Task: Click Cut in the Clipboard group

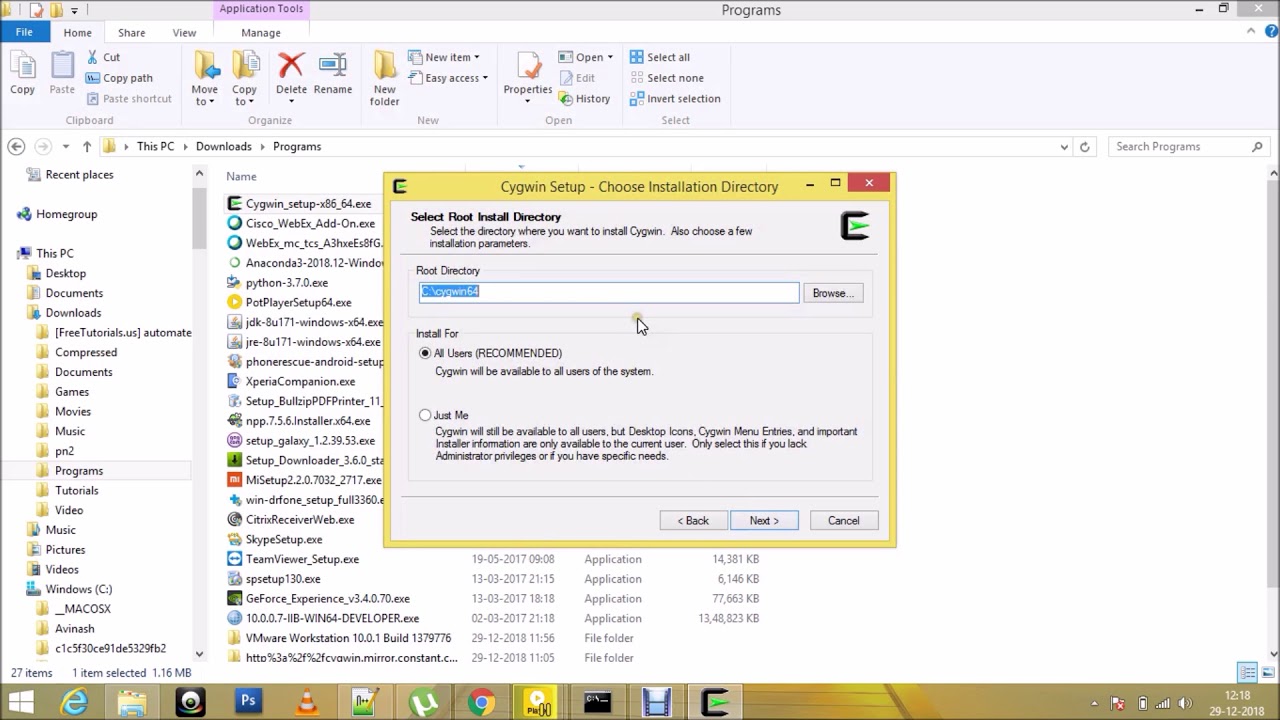Action: coord(102,57)
